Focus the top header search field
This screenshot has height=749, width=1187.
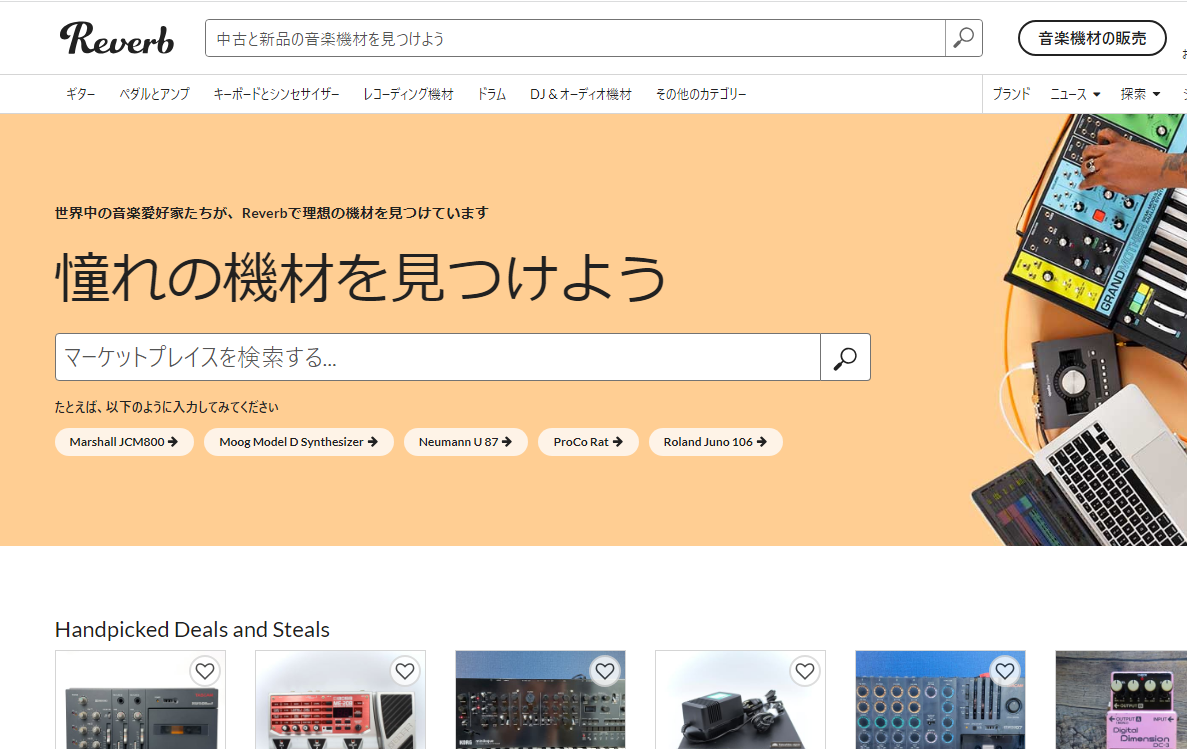575,39
